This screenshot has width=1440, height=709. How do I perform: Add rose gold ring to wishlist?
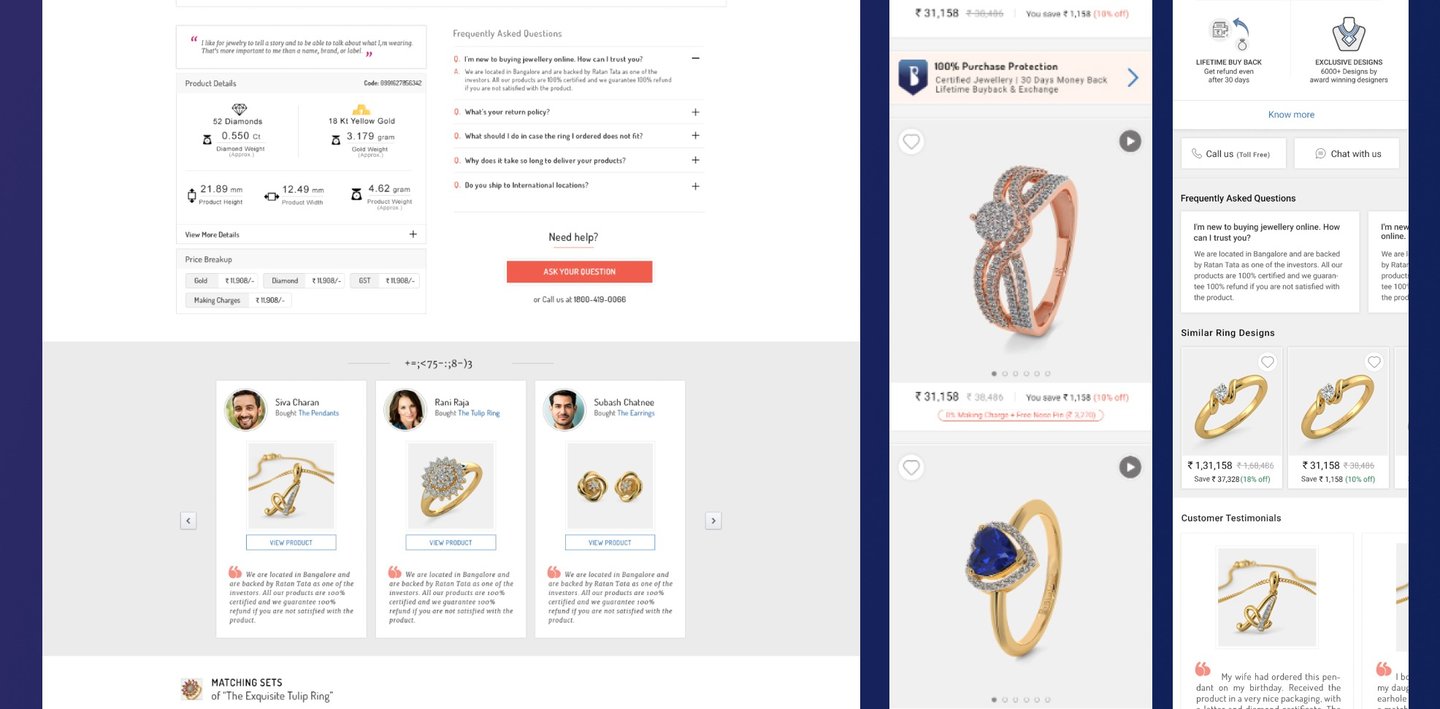[910, 142]
